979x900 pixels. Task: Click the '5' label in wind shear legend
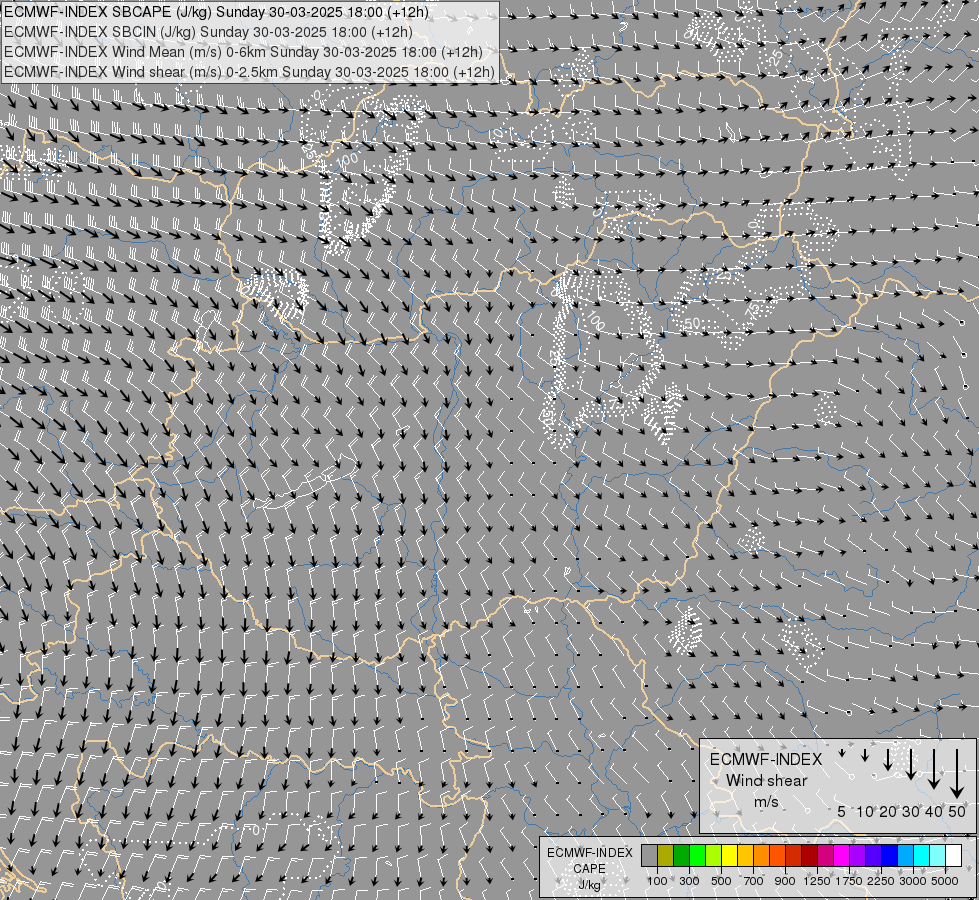coord(842,811)
